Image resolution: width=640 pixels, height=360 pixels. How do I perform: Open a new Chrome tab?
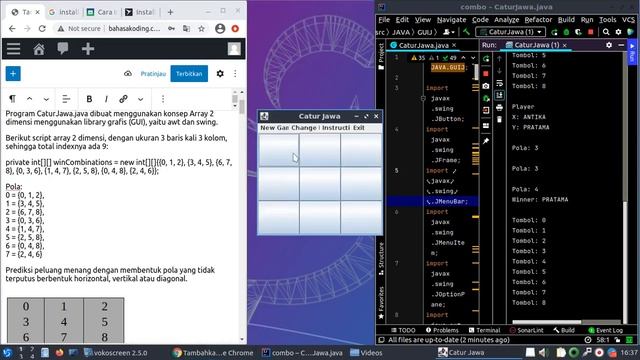(x=170, y=12)
